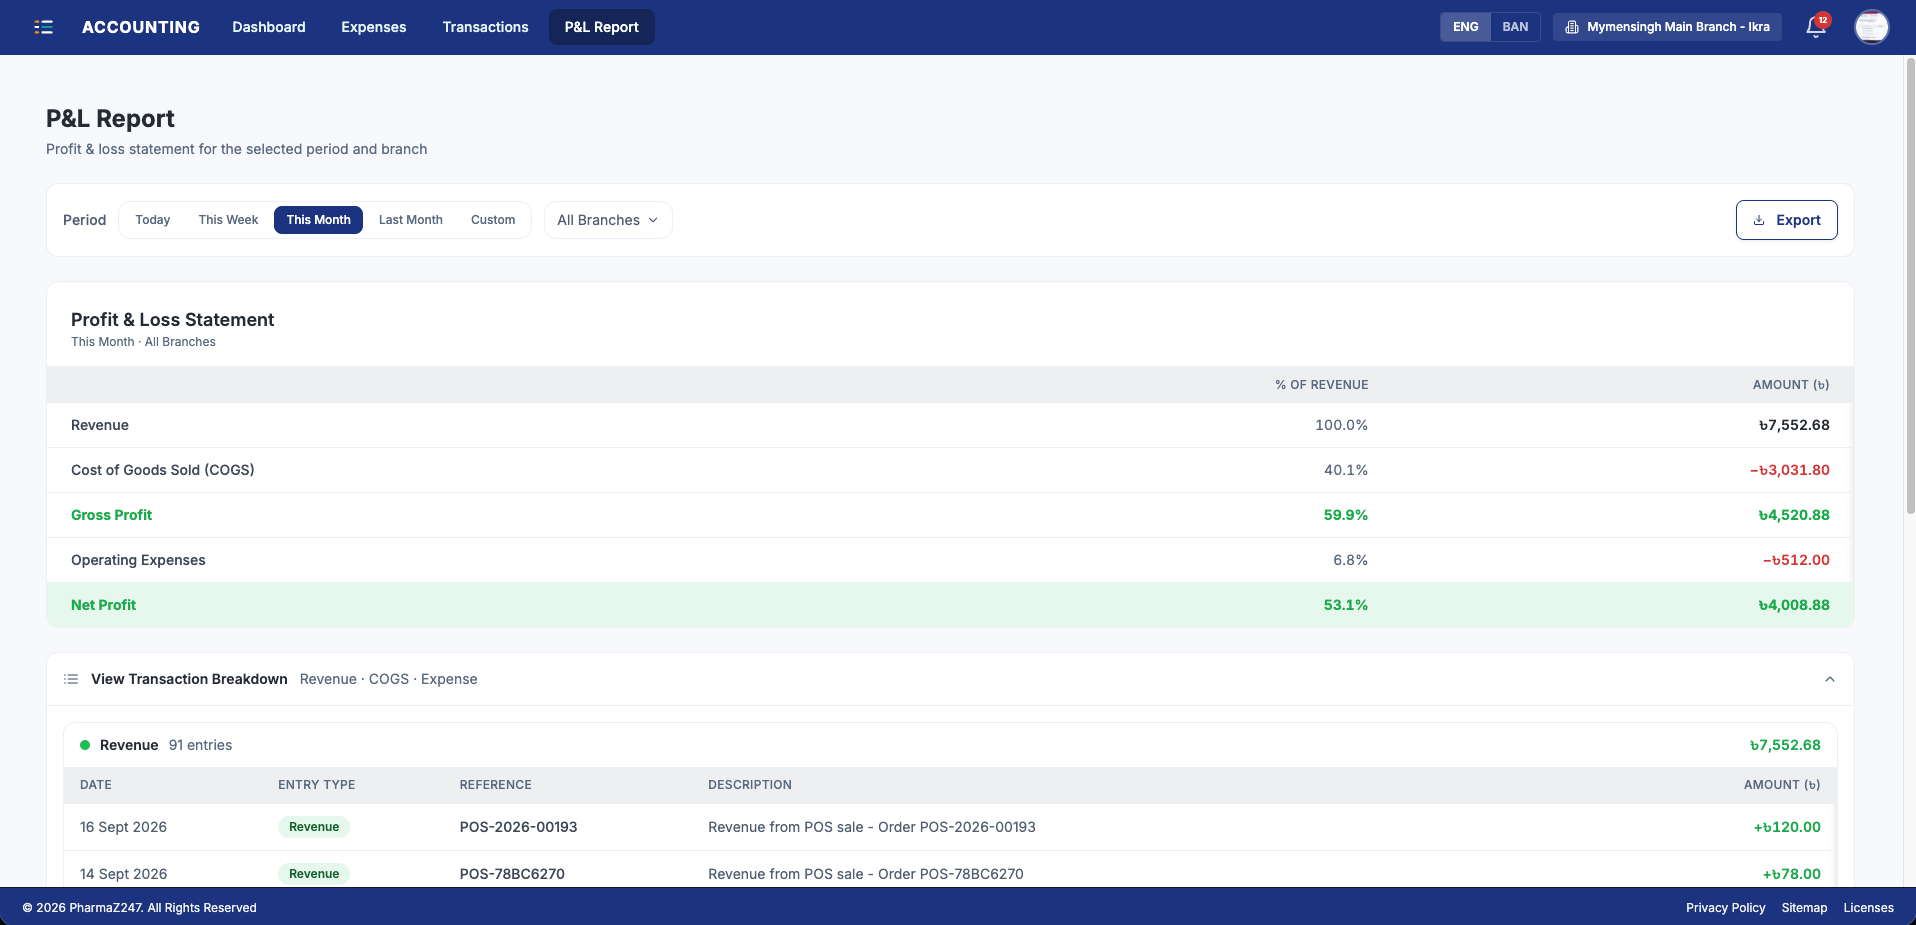Click the Operating Expenses row label
The width and height of the screenshot is (1916, 925).
tap(138, 560)
